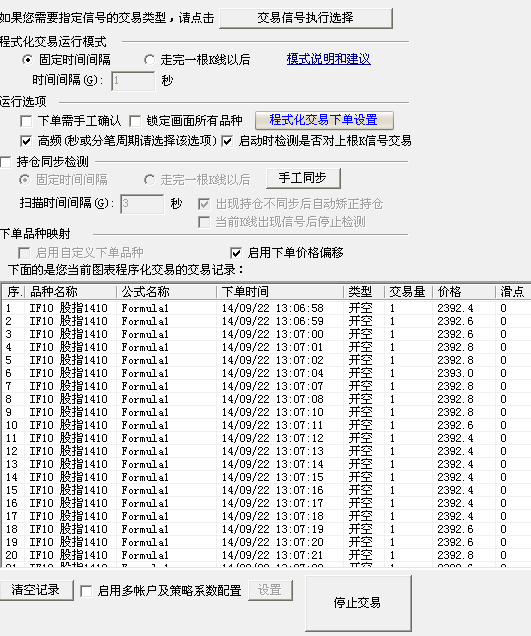This screenshot has height=636, width=531.
Task: Select the record timed 13:07:11
Action: click(x=266, y=425)
